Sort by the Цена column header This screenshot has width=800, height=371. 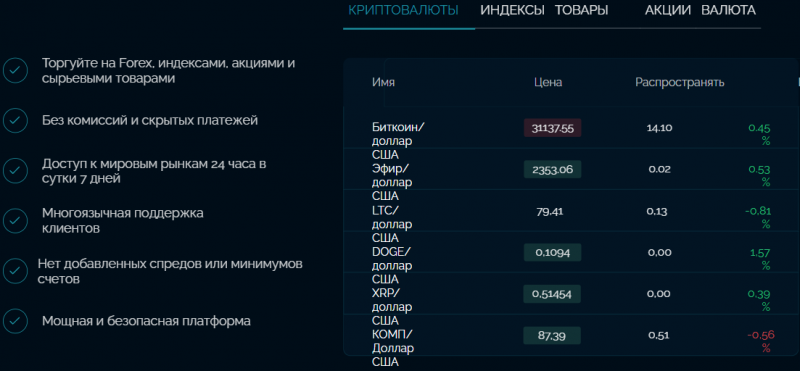pyautogui.click(x=548, y=82)
